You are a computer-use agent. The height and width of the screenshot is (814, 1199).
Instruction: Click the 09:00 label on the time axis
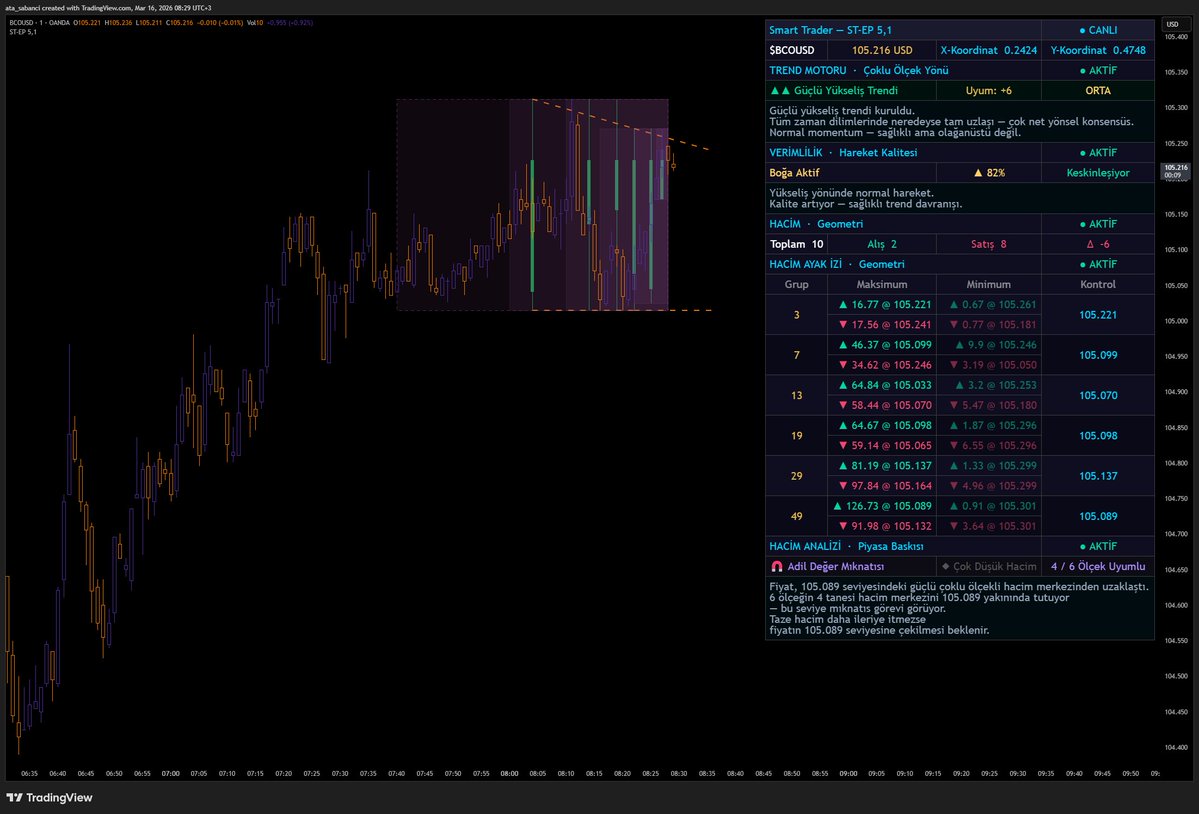pyautogui.click(x=848, y=773)
